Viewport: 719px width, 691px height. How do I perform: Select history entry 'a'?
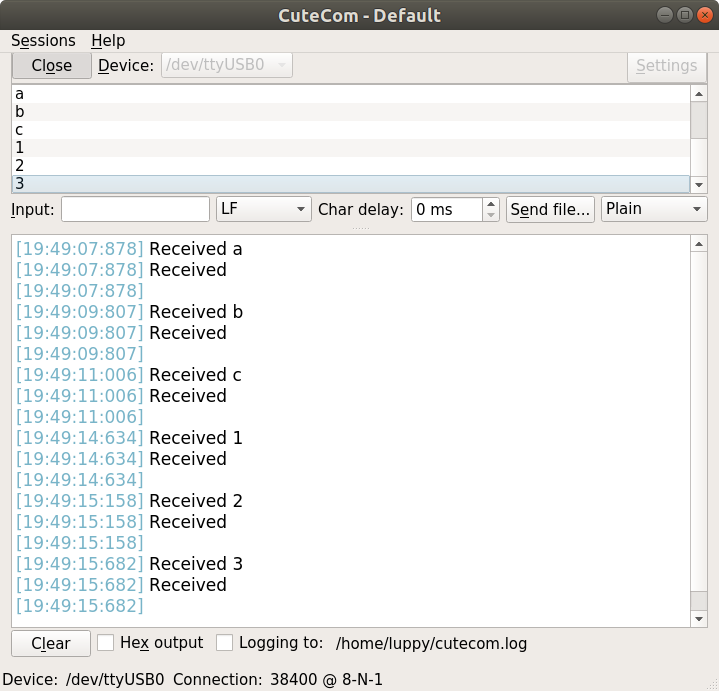350,94
